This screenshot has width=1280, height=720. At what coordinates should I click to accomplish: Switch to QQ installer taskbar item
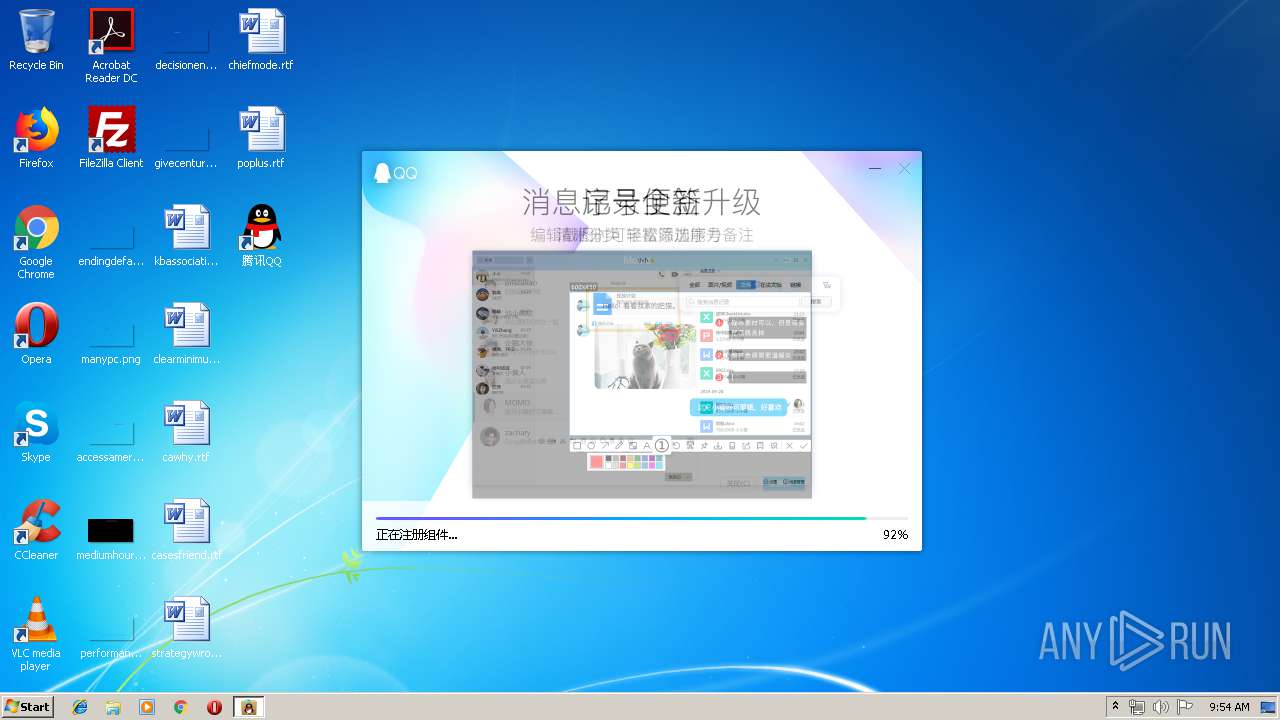click(x=248, y=707)
